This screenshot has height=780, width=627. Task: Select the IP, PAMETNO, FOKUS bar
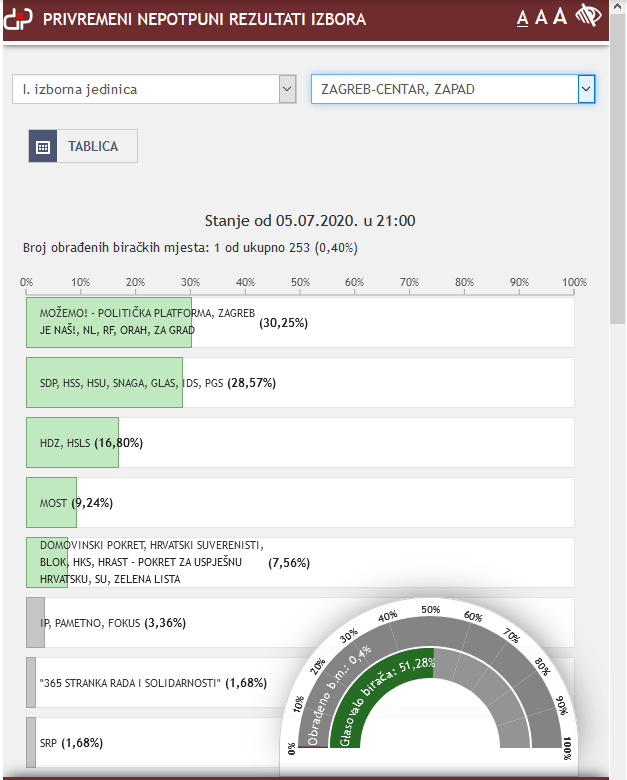coord(36,623)
